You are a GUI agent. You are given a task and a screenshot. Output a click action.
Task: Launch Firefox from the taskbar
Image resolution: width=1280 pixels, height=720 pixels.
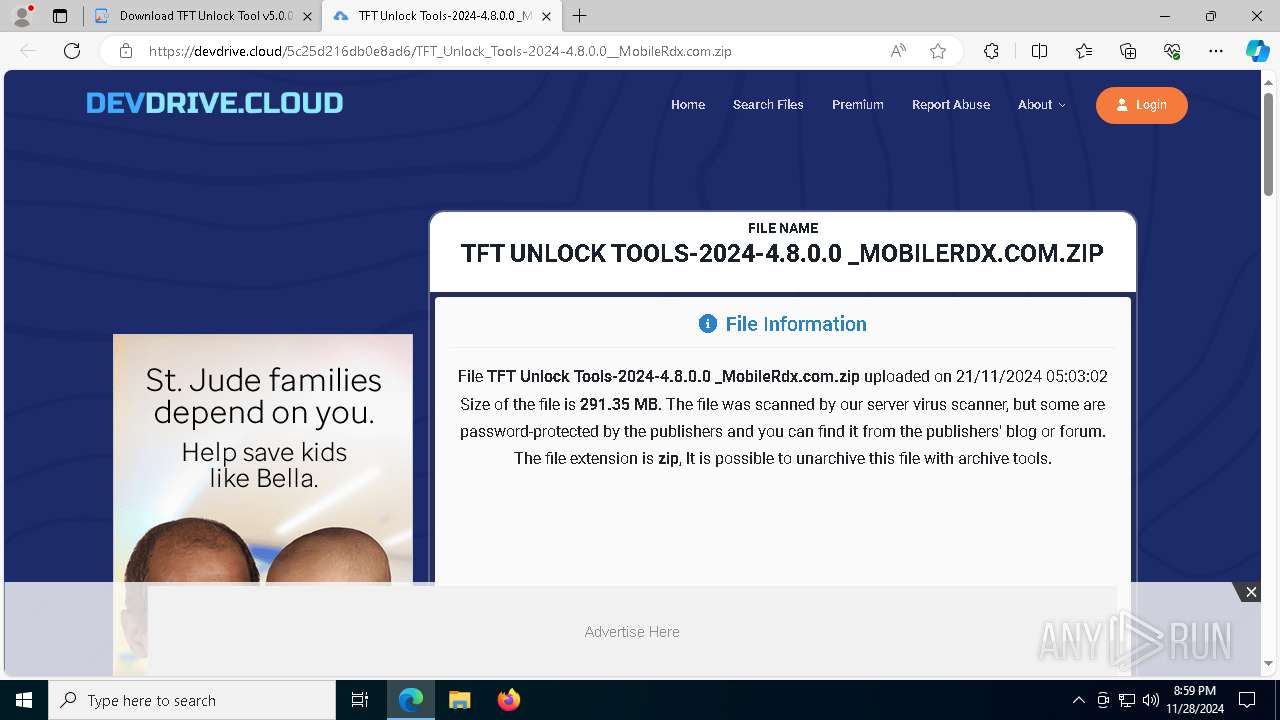(x=508, y=700)
